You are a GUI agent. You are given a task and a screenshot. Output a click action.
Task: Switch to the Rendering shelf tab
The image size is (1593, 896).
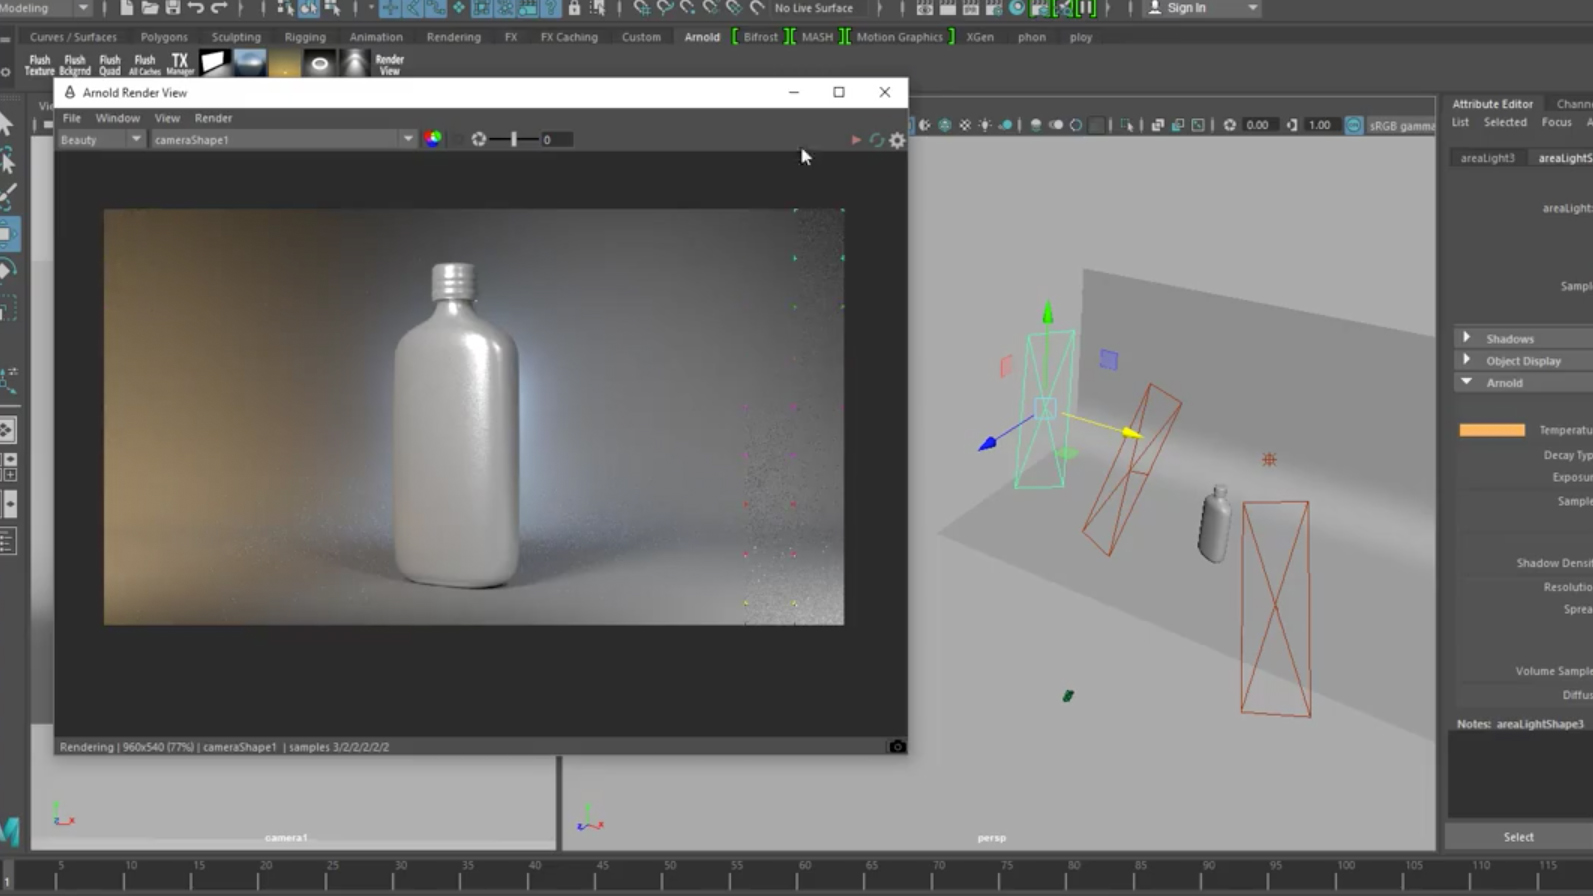point(453,37)
